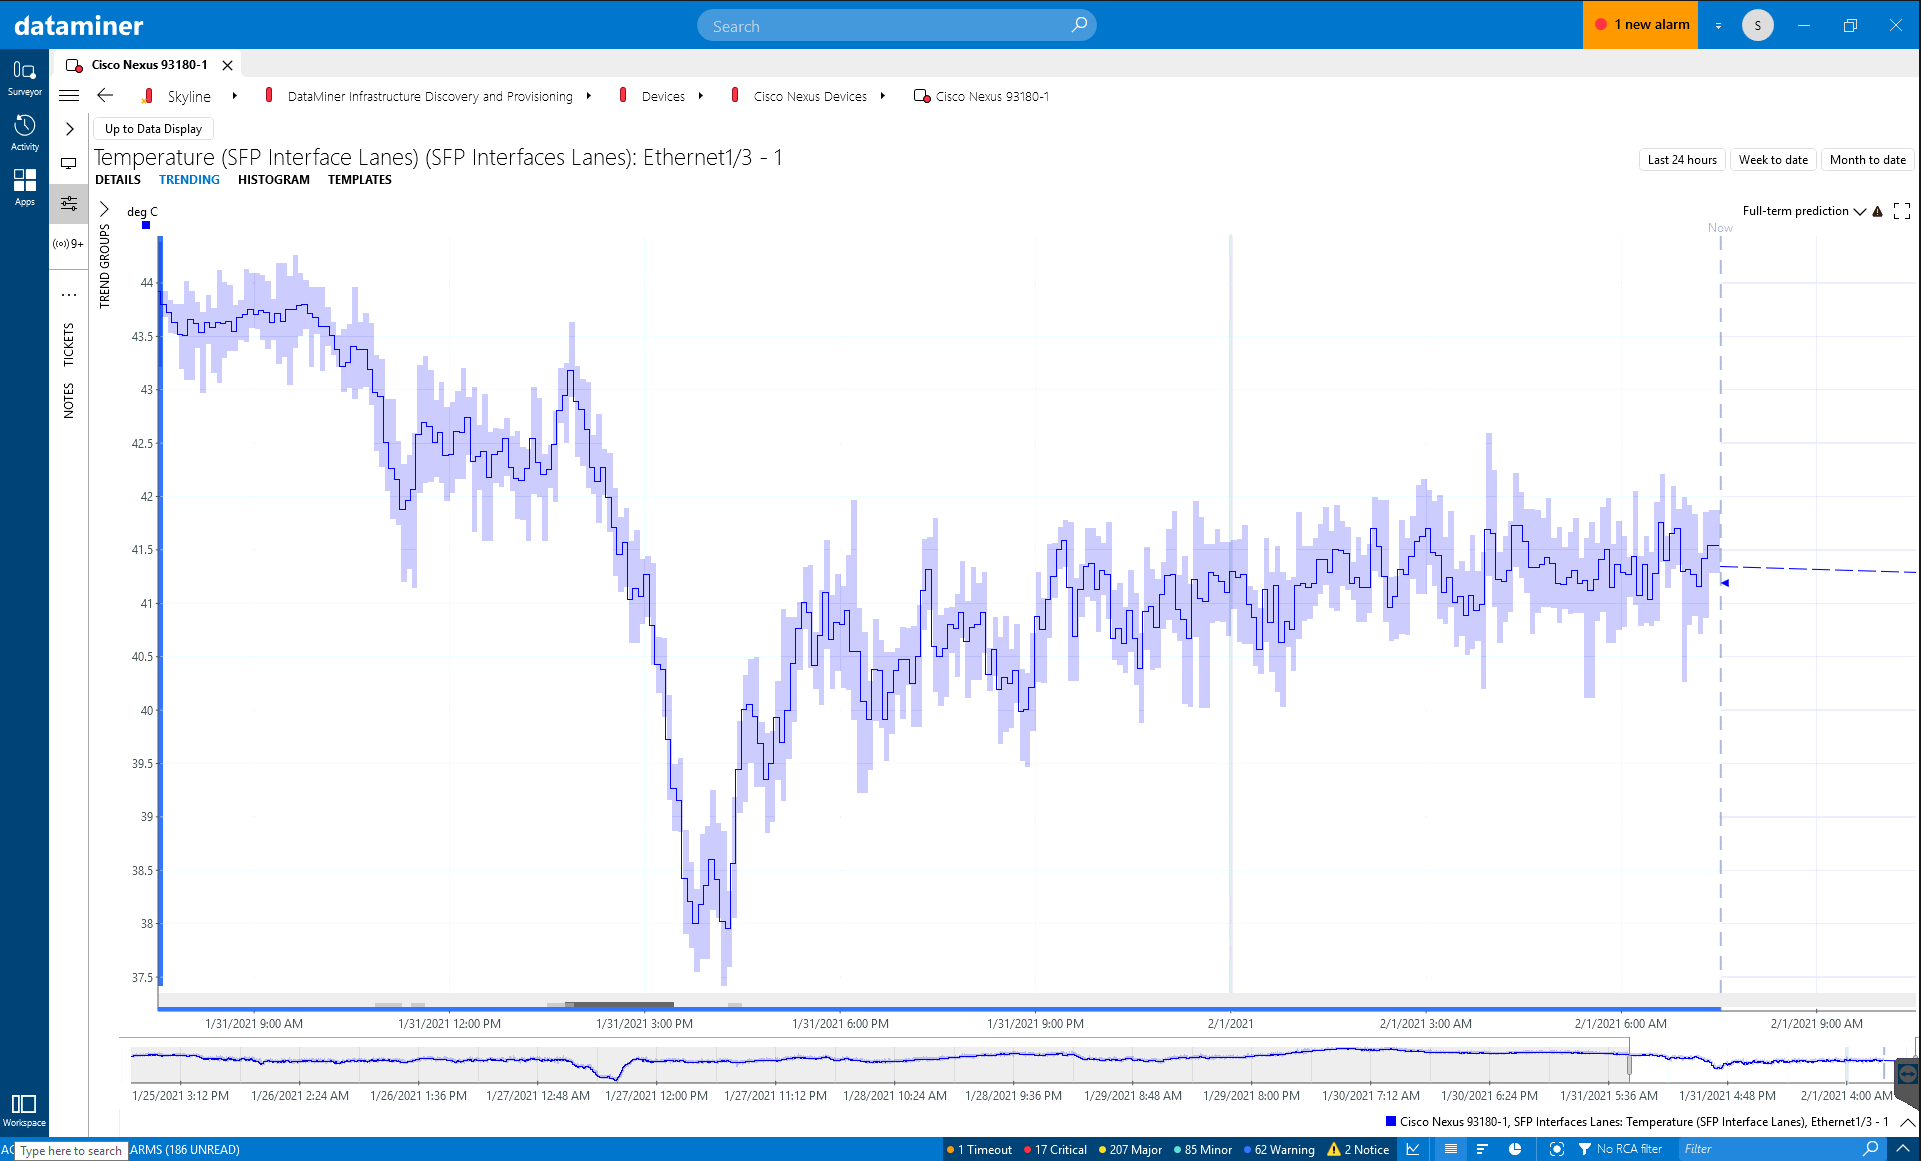
Task: Click the sorted bars view icon
Action: (1482, 1149)
